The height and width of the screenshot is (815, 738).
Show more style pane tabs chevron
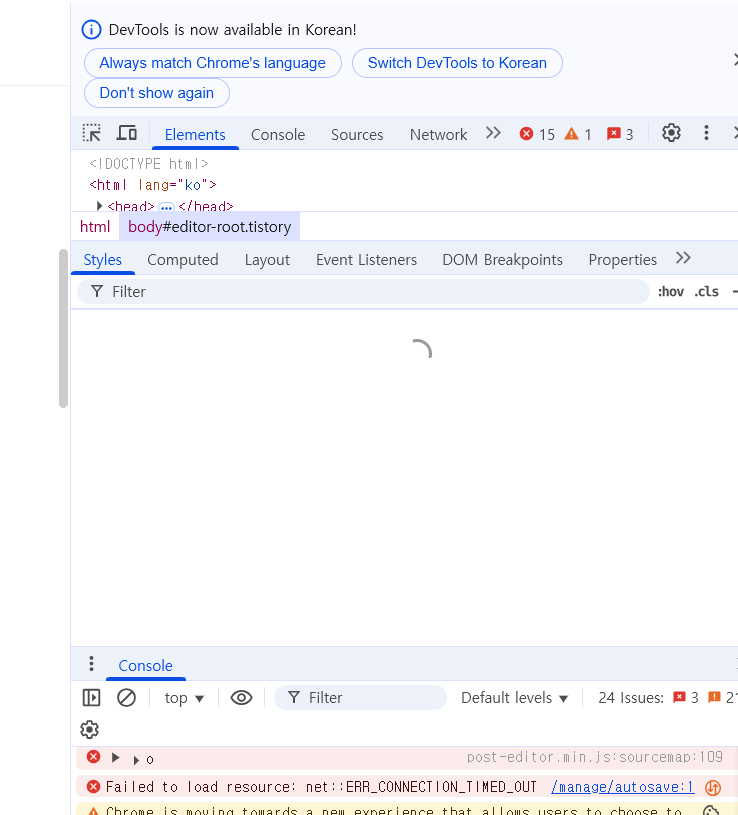[683, 258]
